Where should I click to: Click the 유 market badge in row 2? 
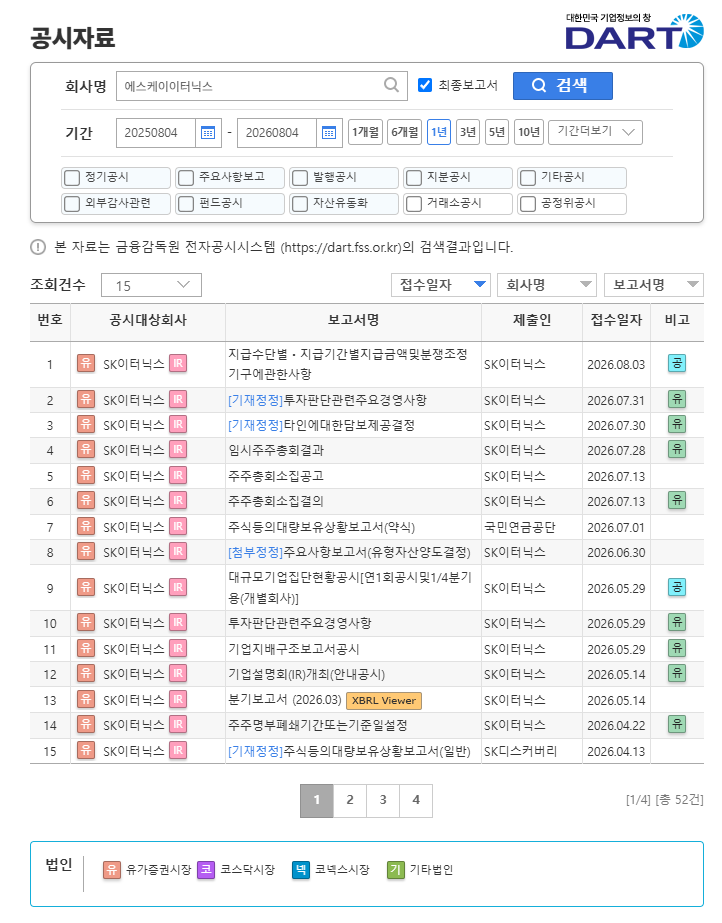click(86, 400)
